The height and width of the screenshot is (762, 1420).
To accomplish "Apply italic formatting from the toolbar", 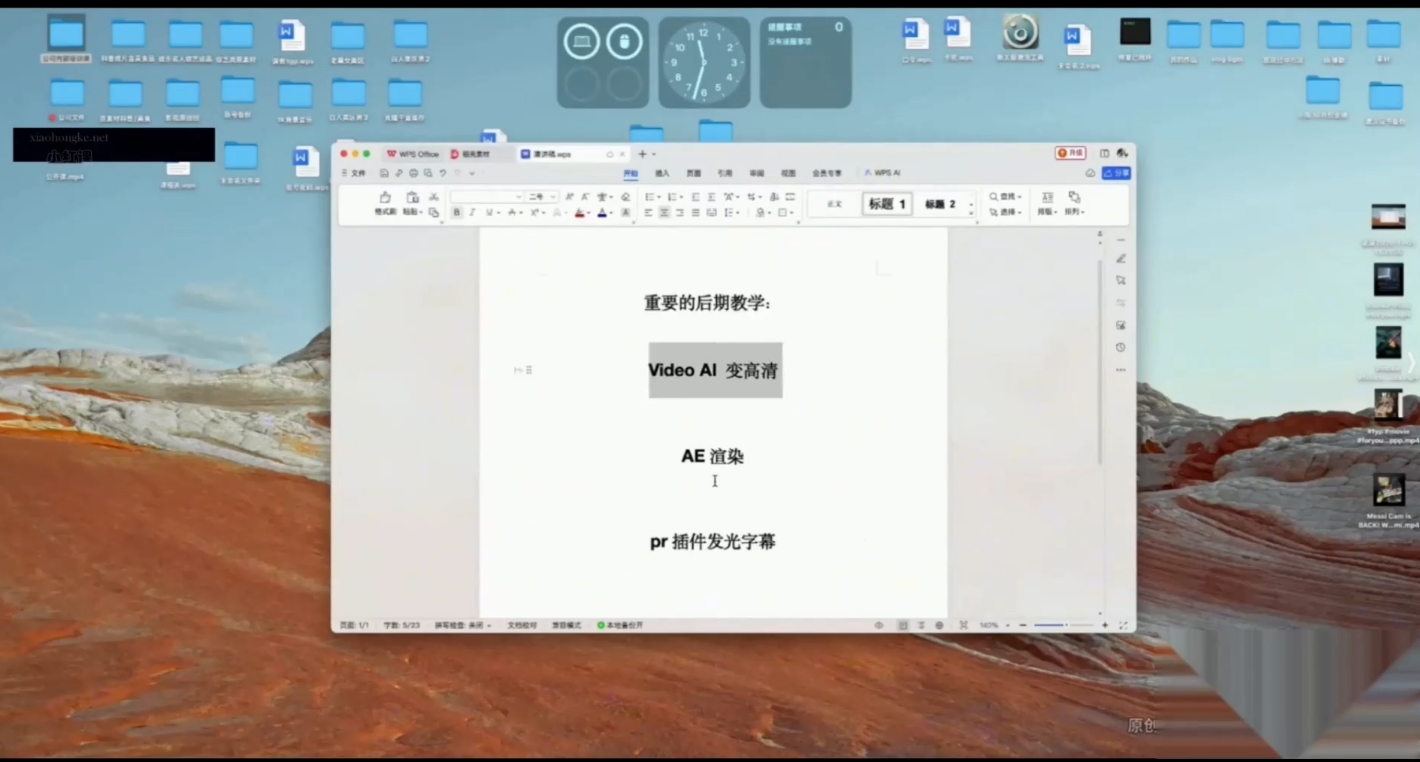I will click(471, 212).
